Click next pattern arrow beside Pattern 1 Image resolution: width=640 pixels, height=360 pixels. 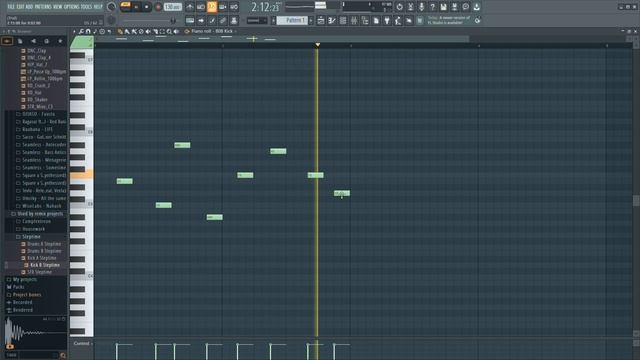pos(311,20)
